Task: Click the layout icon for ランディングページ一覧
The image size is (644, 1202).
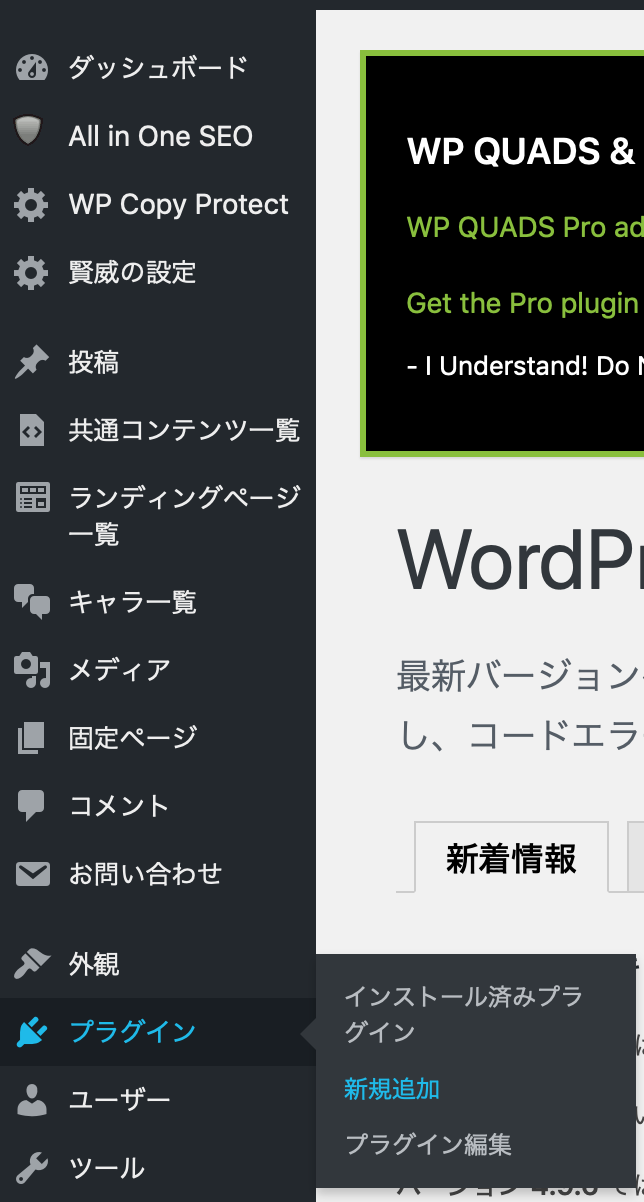Action: (x=32, y=497)
